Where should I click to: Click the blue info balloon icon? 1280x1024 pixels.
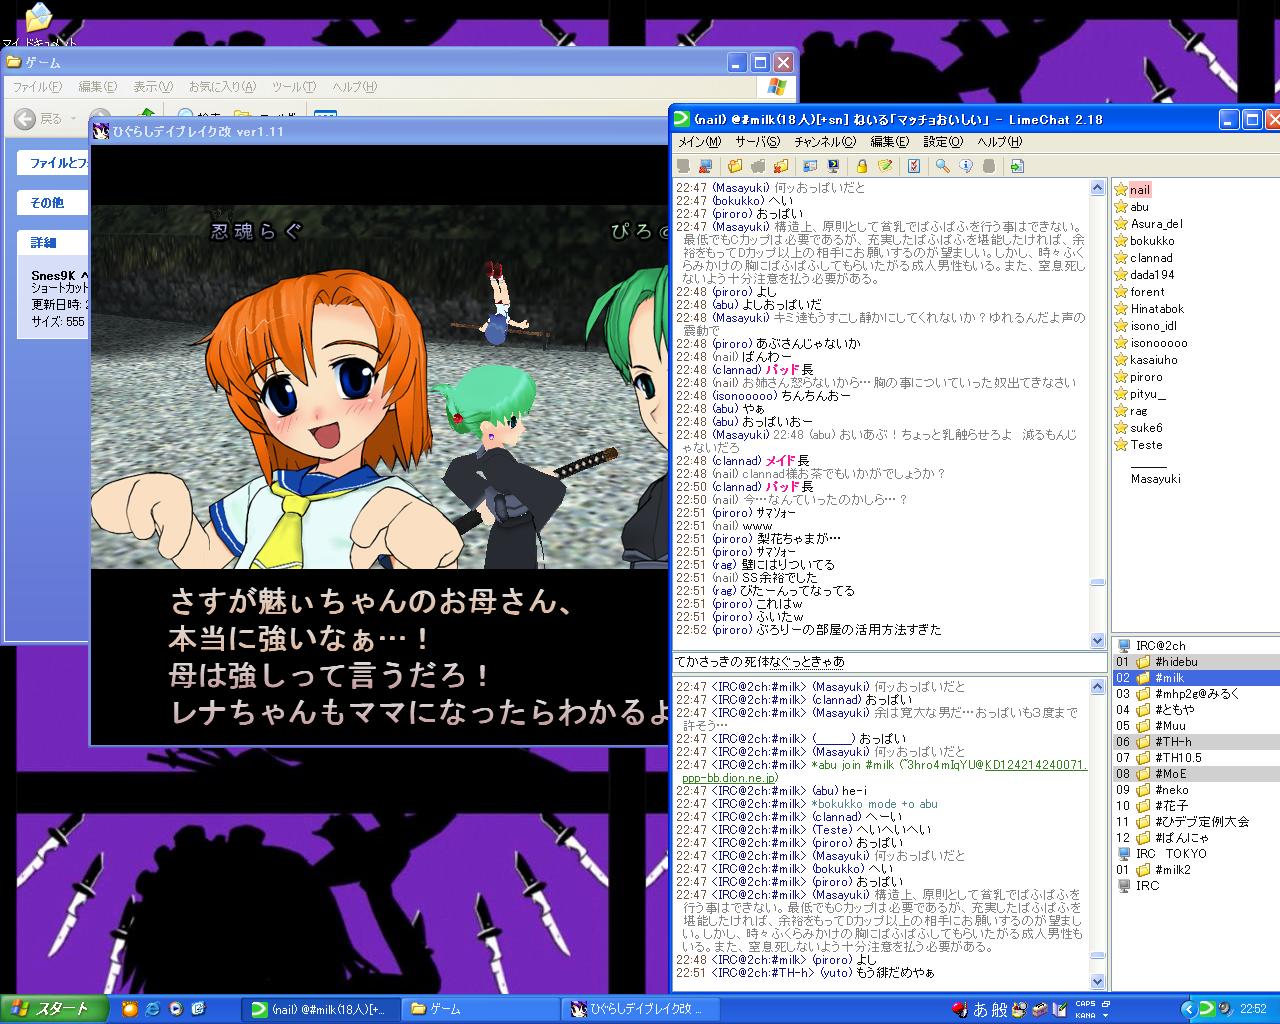point(966,166)
